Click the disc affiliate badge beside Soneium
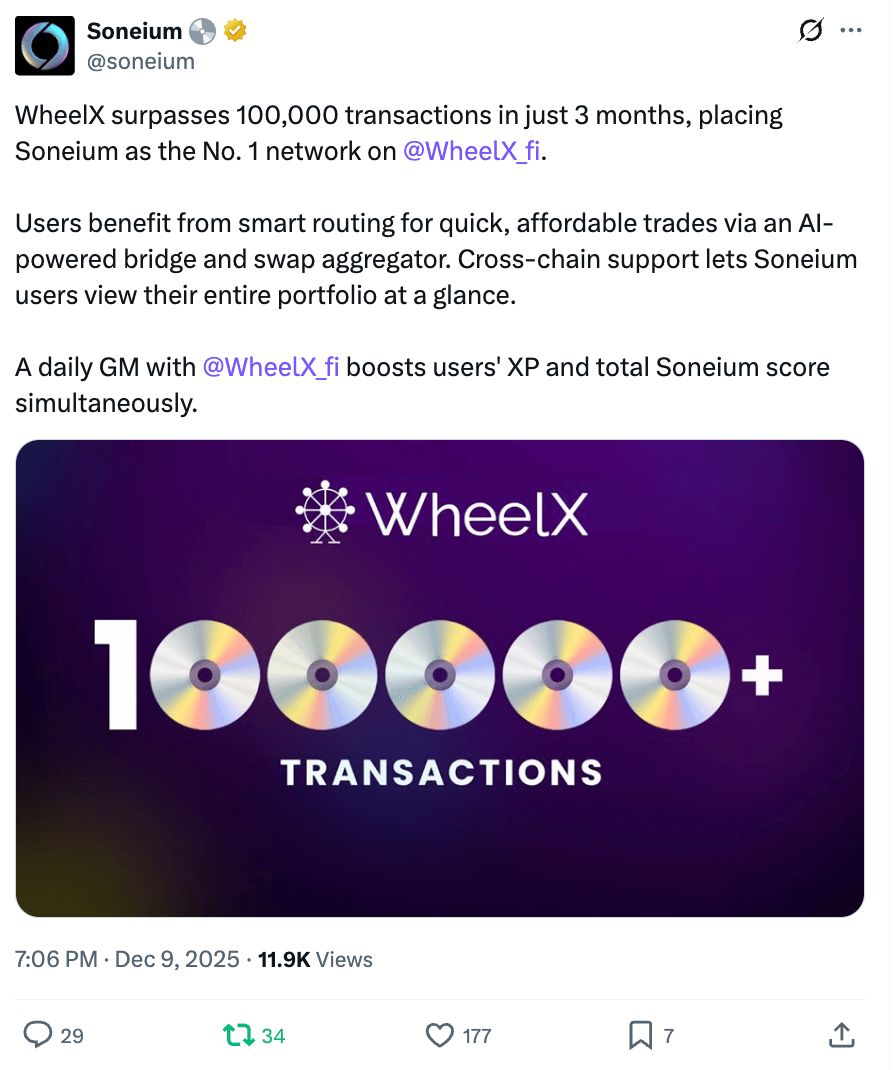The image size is (896, 1070). [x=203, y=32]
